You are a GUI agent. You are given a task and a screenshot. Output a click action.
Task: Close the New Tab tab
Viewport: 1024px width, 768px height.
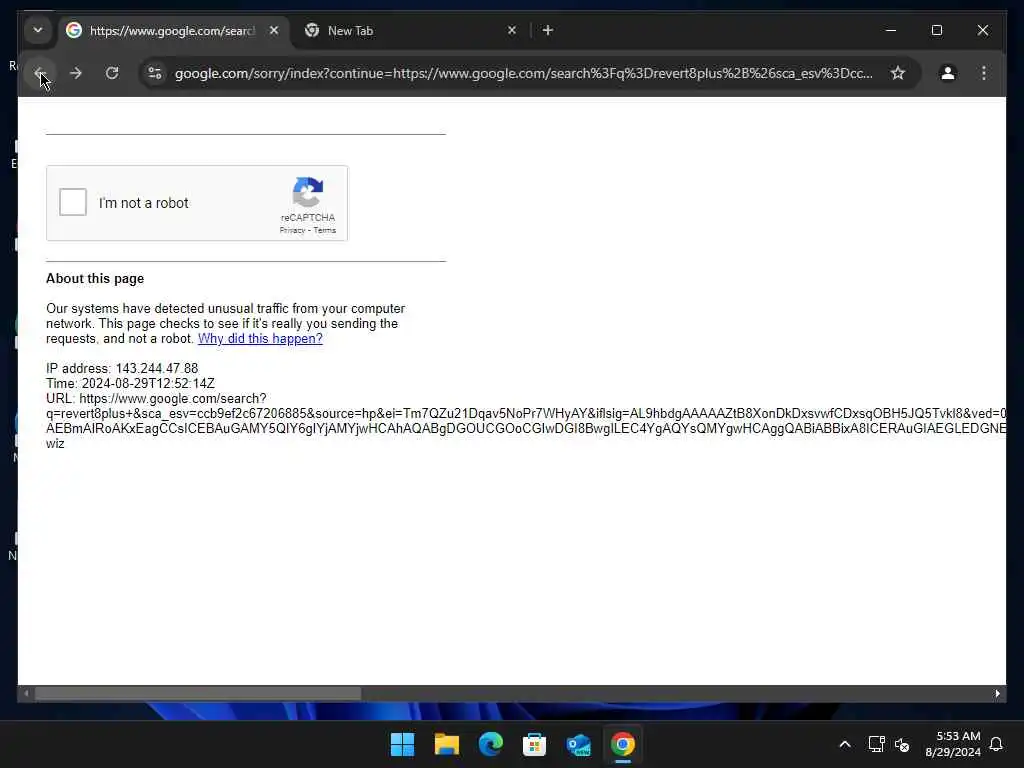(512, 30)
